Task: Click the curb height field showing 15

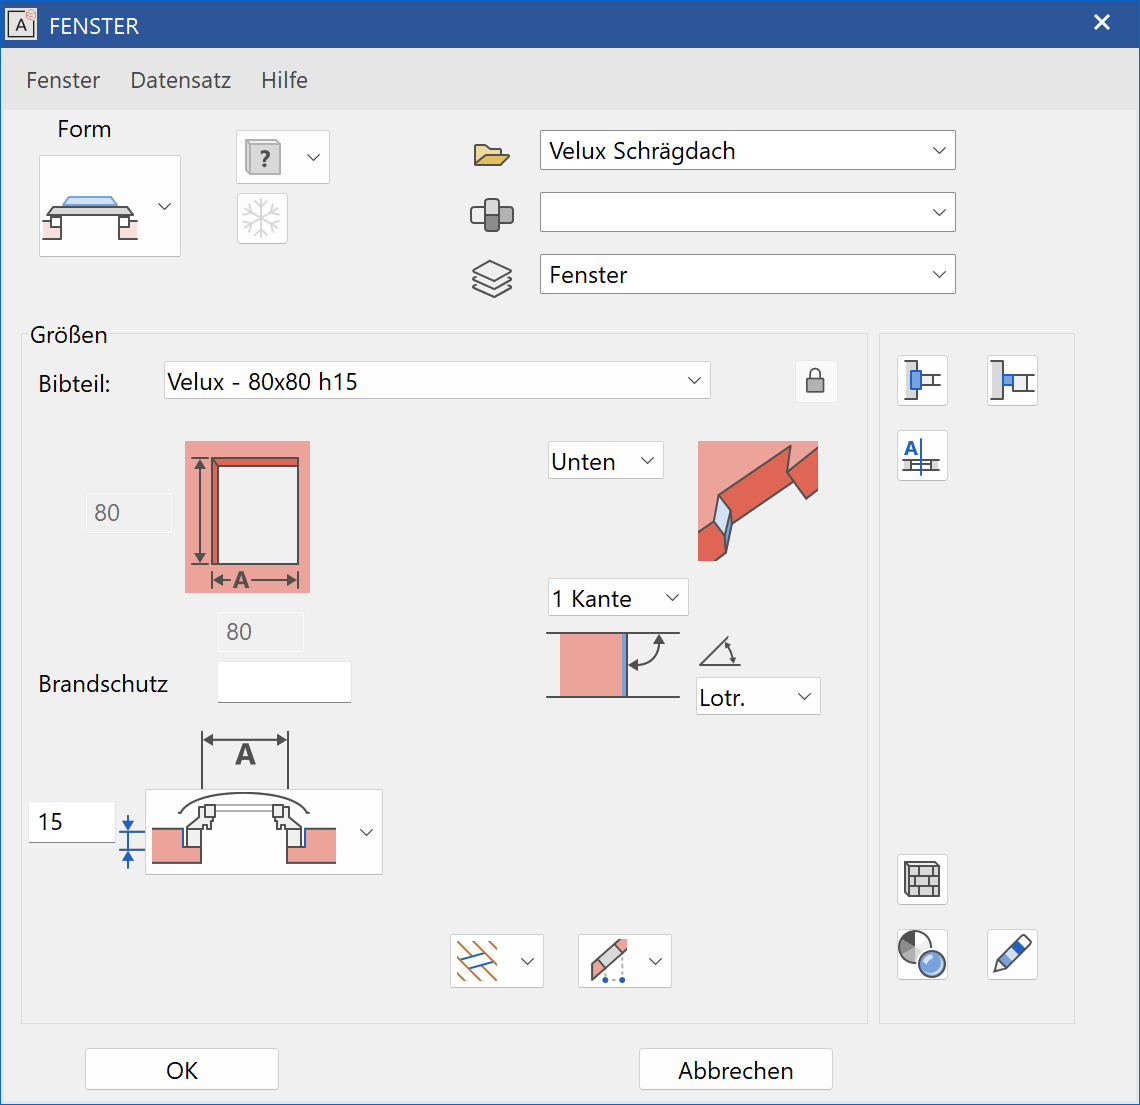Action: click(x=71, y=822)
